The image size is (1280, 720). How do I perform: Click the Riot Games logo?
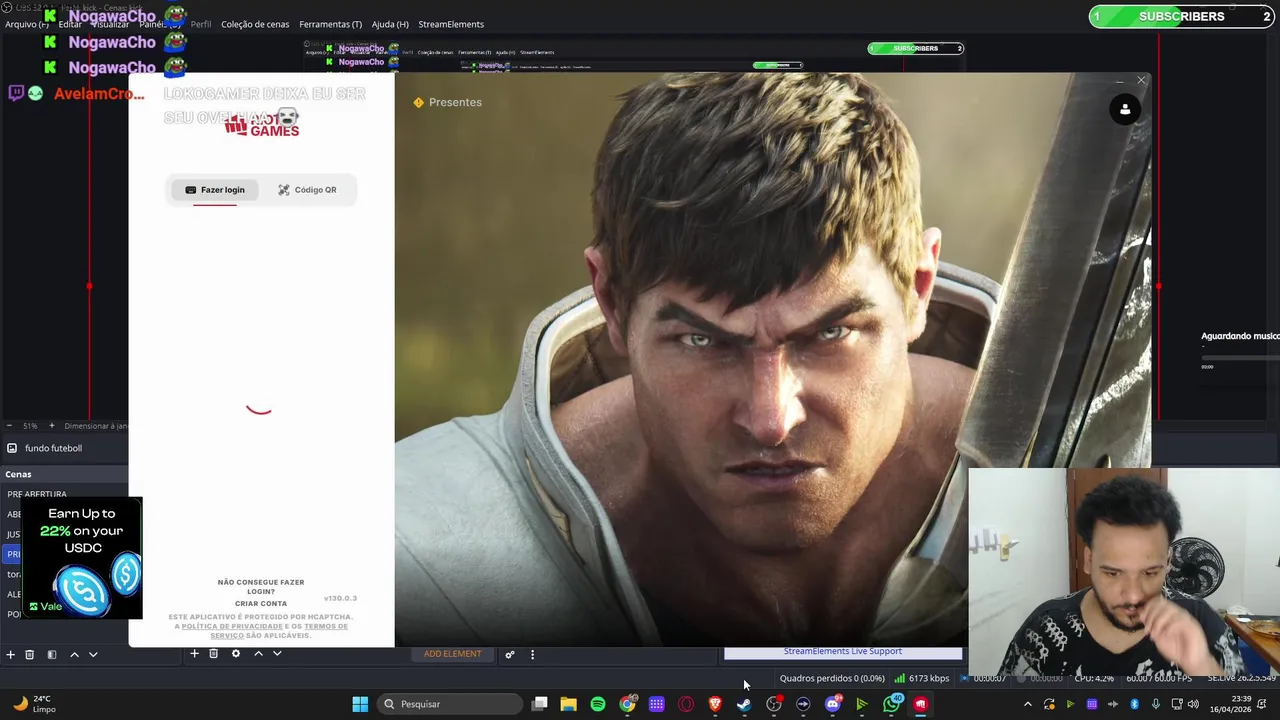click(x=261, y=124)
